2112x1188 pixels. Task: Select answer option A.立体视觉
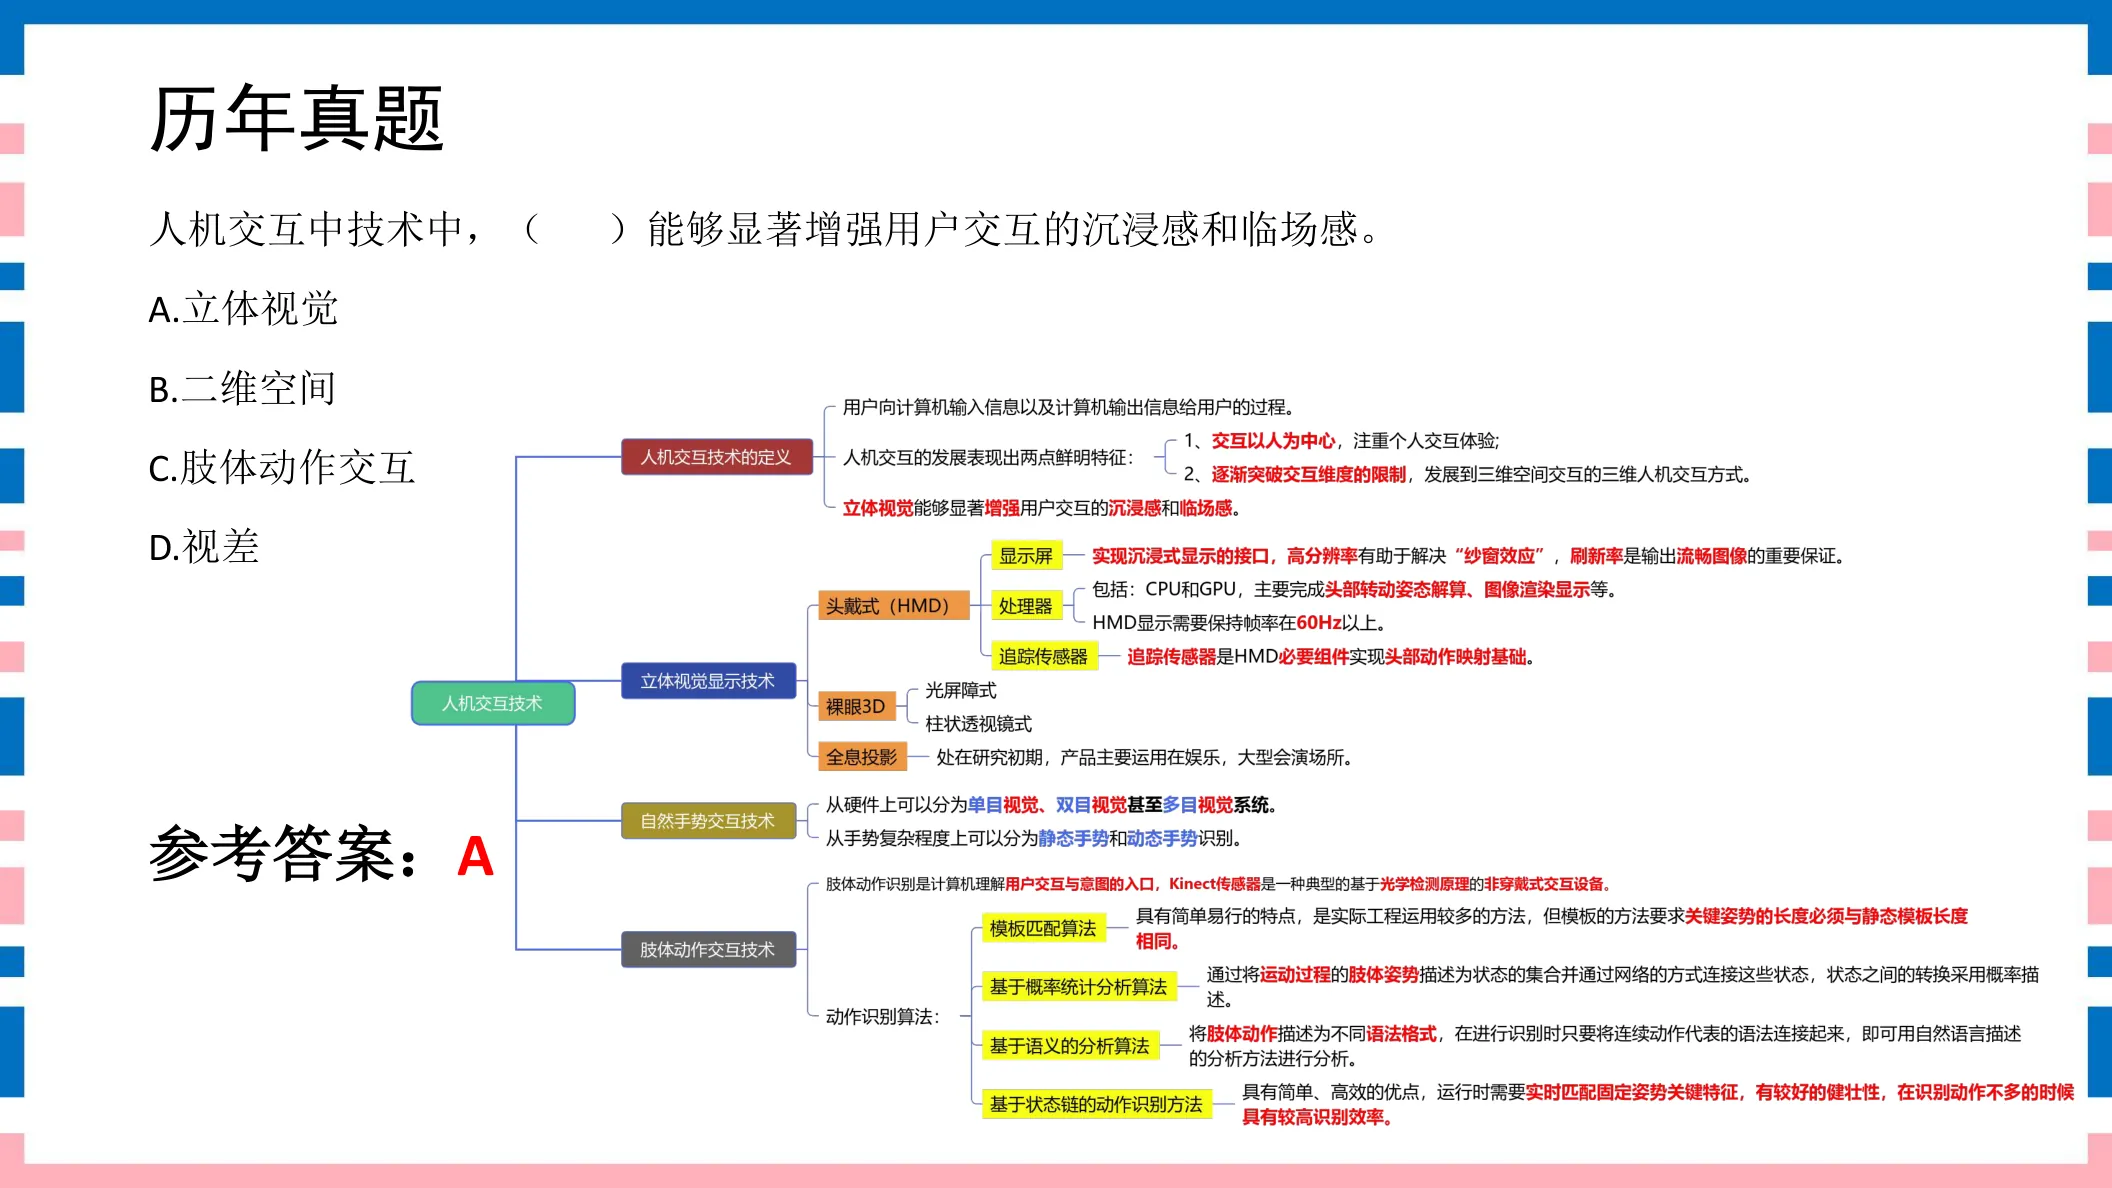click(x=243, y=309)
